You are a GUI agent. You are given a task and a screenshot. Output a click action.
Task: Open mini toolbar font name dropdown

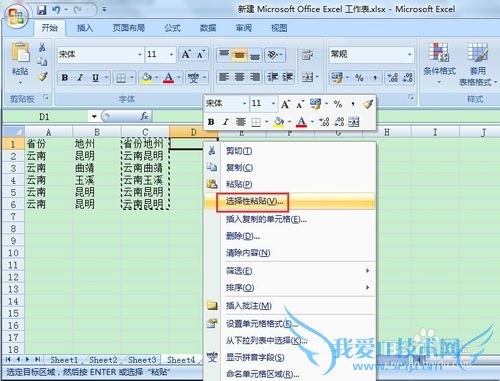tap(244, 104)
